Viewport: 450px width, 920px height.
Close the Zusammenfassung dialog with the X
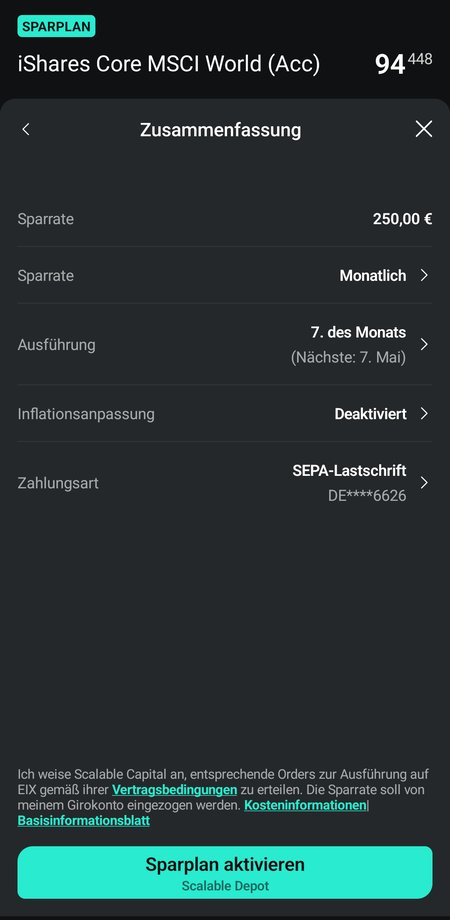(424, 129)
